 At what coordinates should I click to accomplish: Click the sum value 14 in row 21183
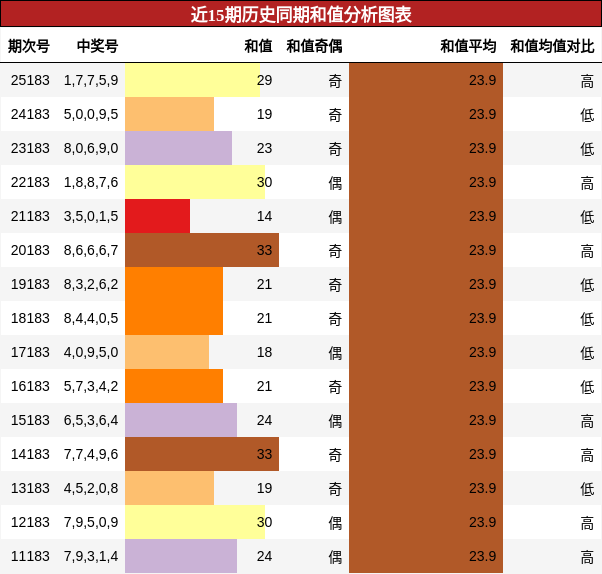click(x=265, y=216)
